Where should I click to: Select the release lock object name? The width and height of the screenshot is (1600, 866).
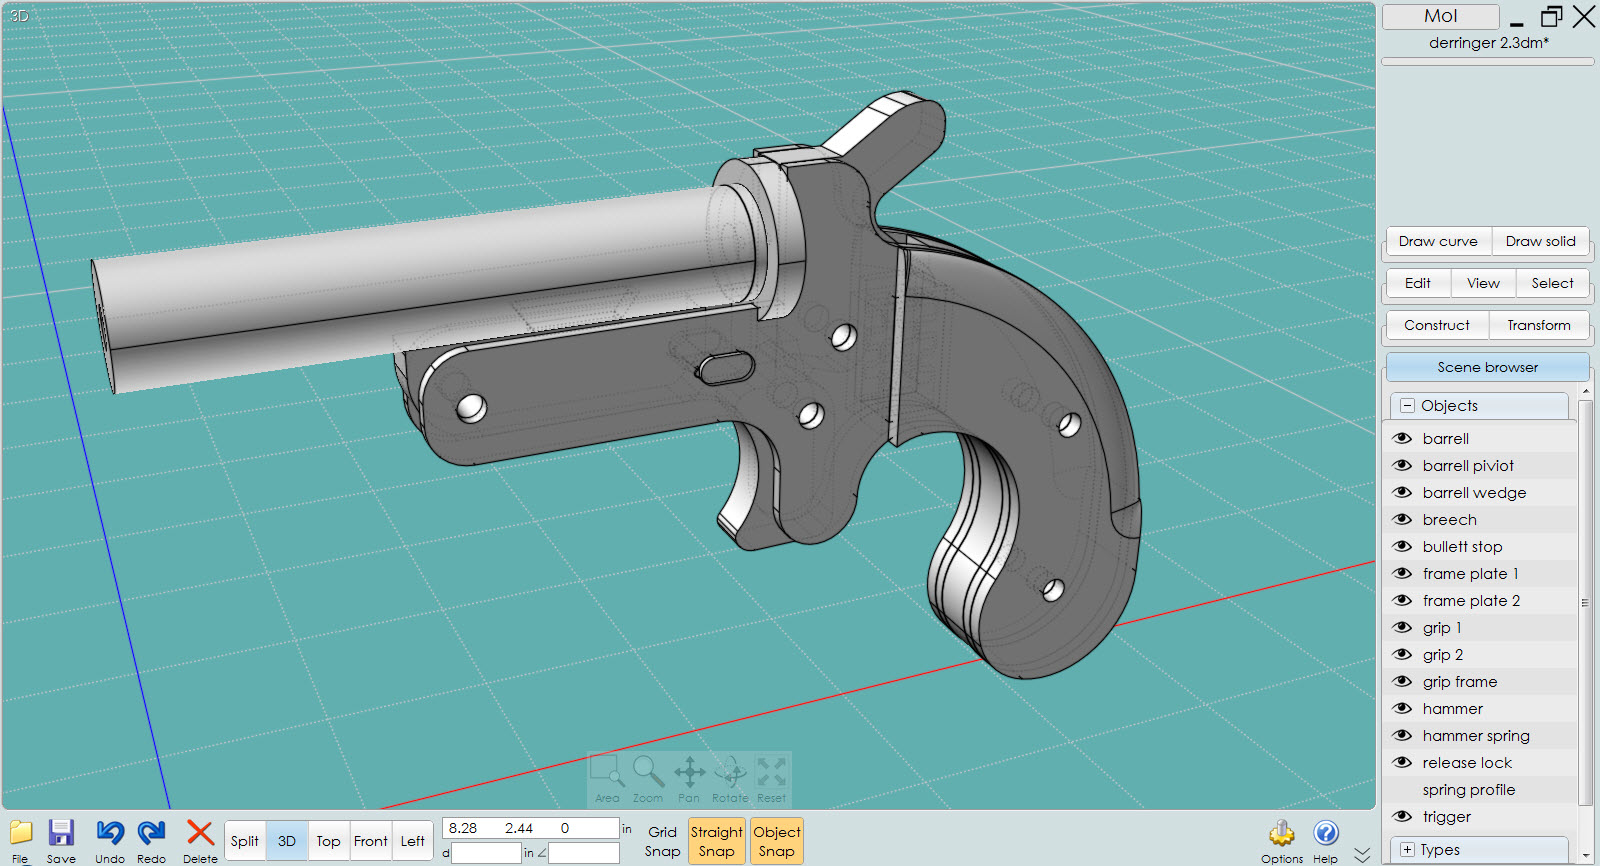click(1467, 762)
